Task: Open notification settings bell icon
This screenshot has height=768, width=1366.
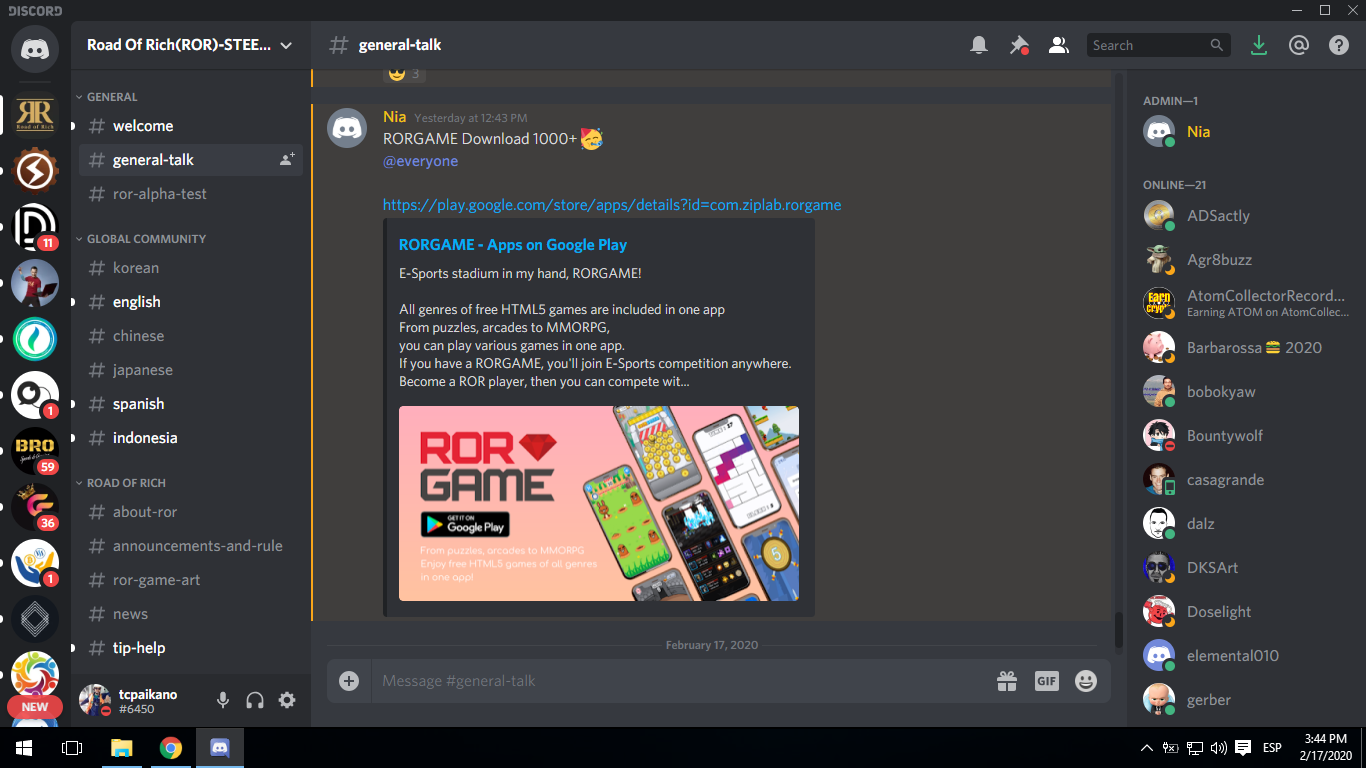Action: pyautogui.click(x=979, y=45)
